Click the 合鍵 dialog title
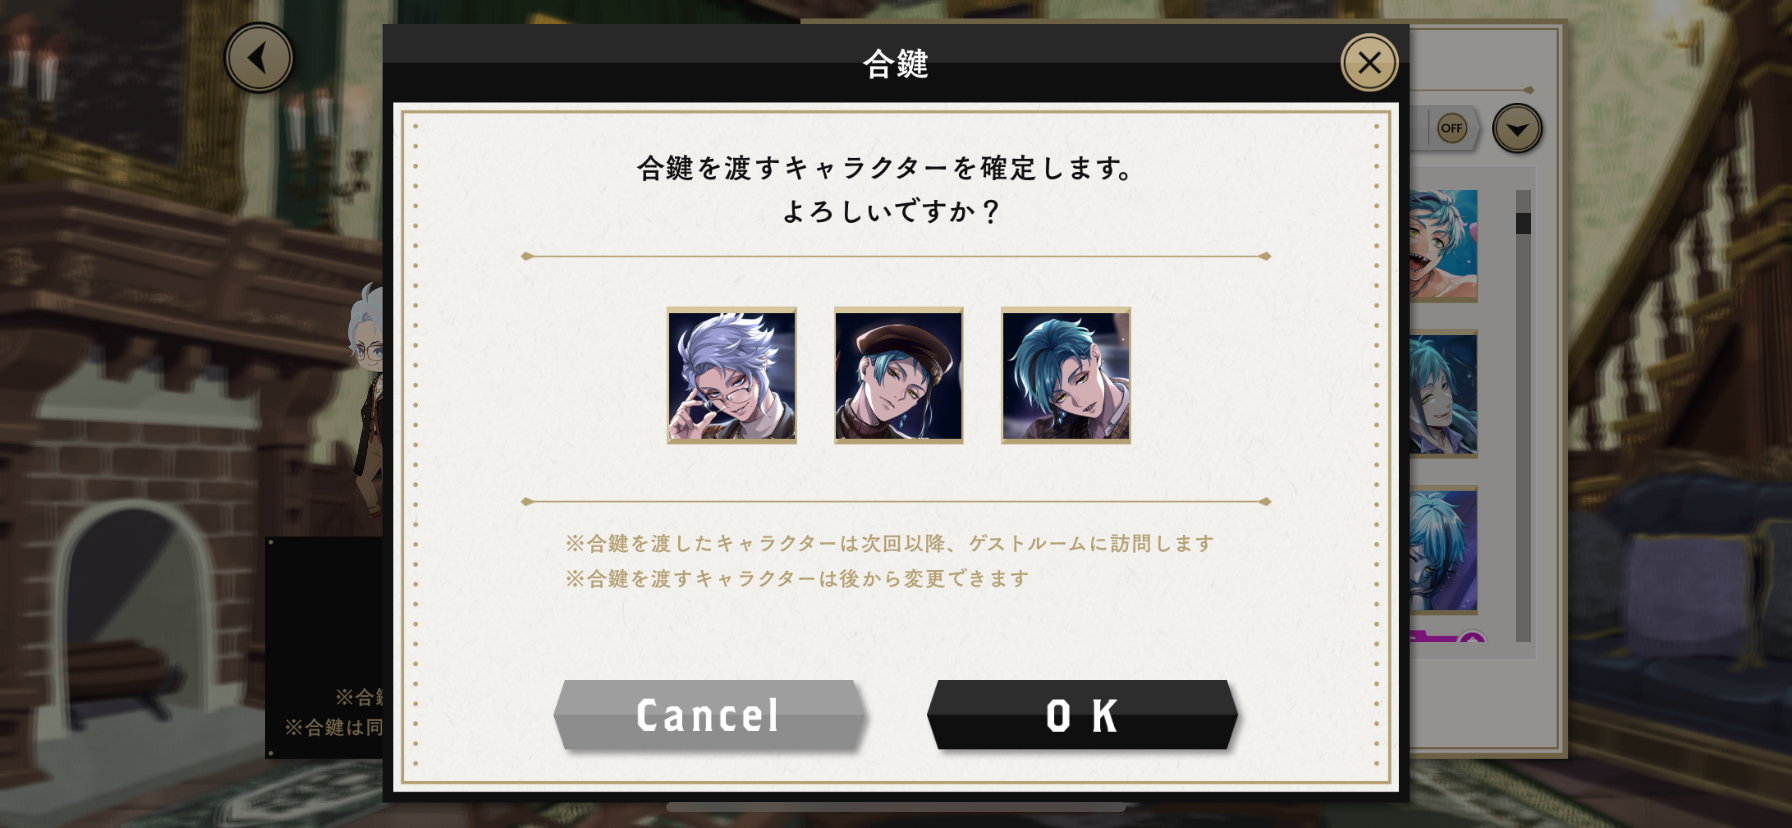Image resolution: width=1792 pixels, height=828 pixels. coord(896,64)
